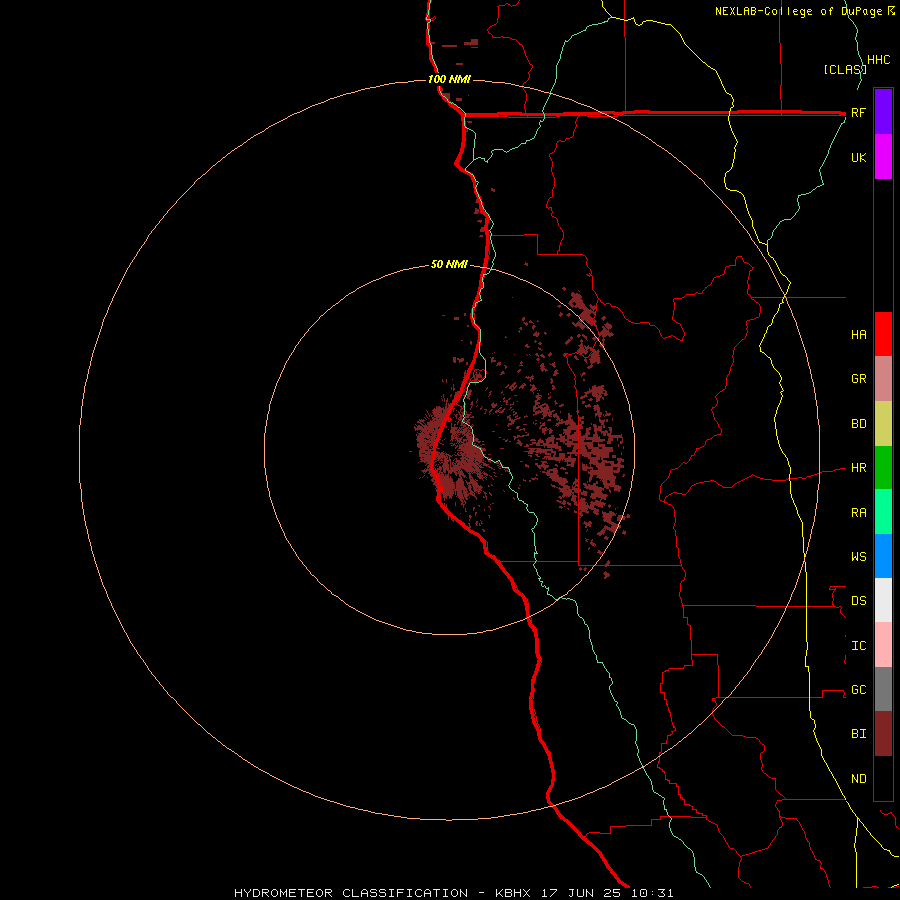The height and width of the screenshot is (900, 900).
Task: Click the DS white legend swatch
Action: (x=883, y=600)
